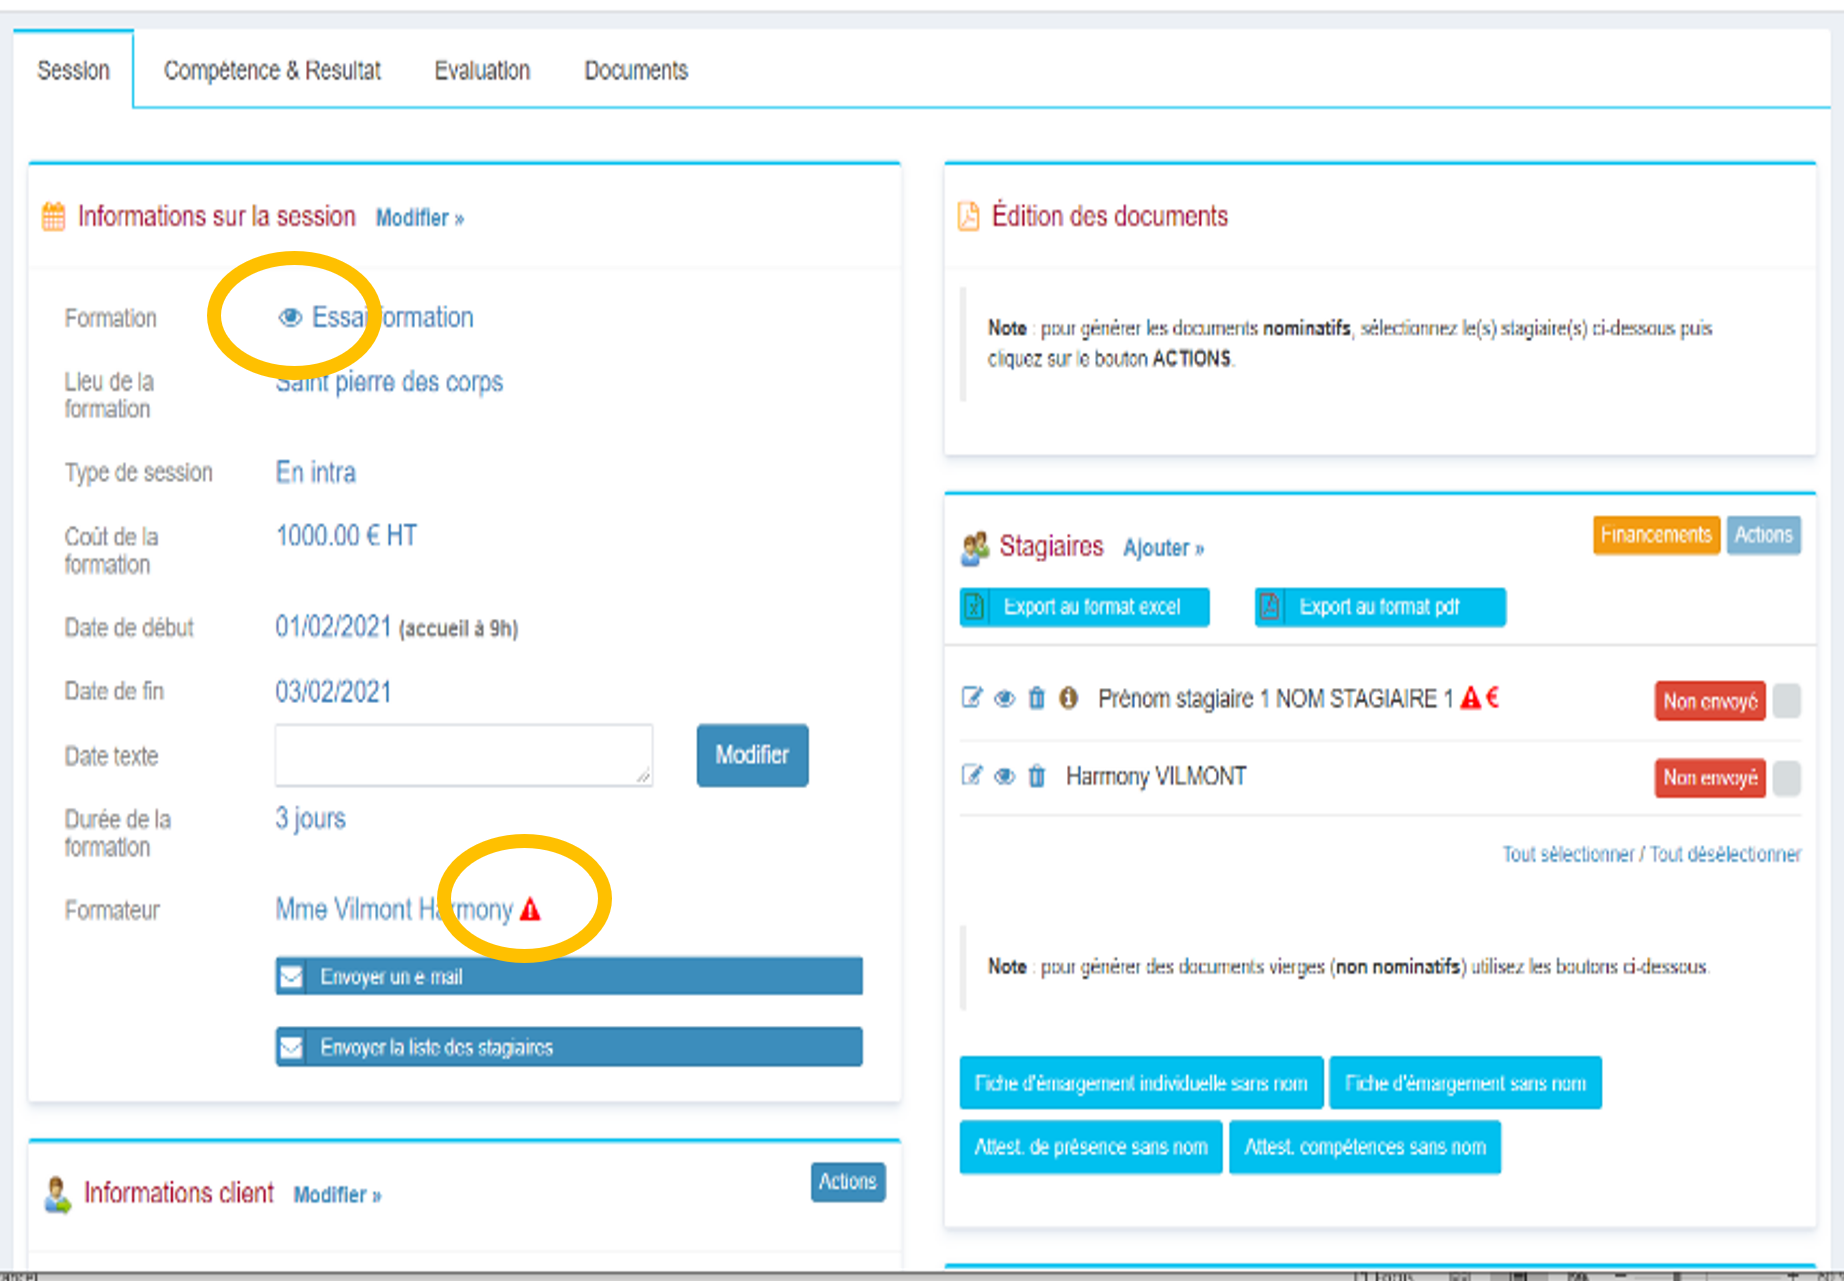This screenshot has width=1844, height=1281.
Task: Delete Harmony VILMONT using trash icon
Action: [1037, 777]
